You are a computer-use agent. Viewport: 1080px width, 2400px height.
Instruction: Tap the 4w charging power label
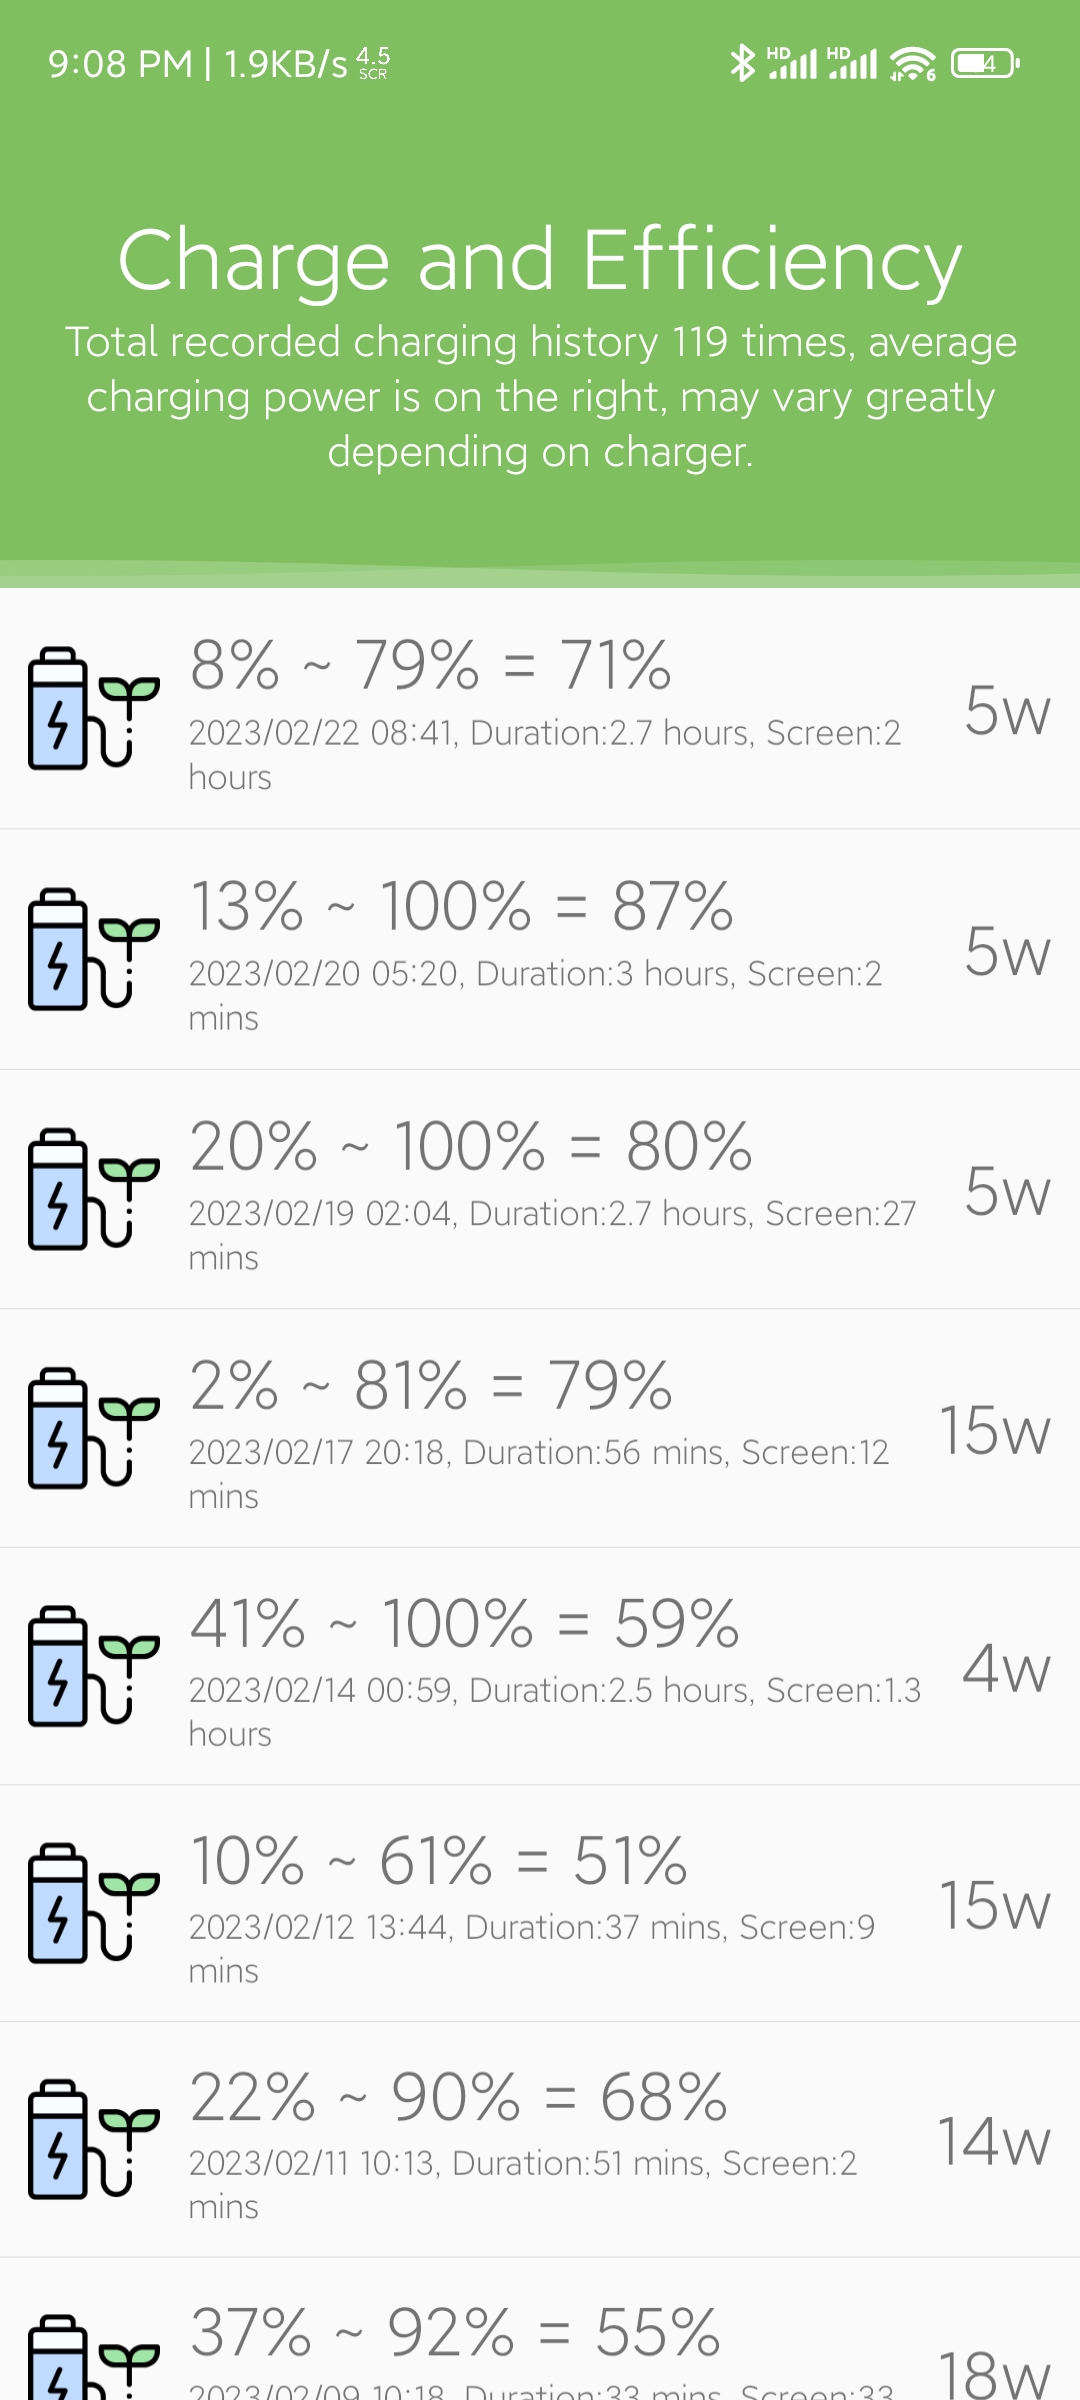[x=1006, y=1668]
